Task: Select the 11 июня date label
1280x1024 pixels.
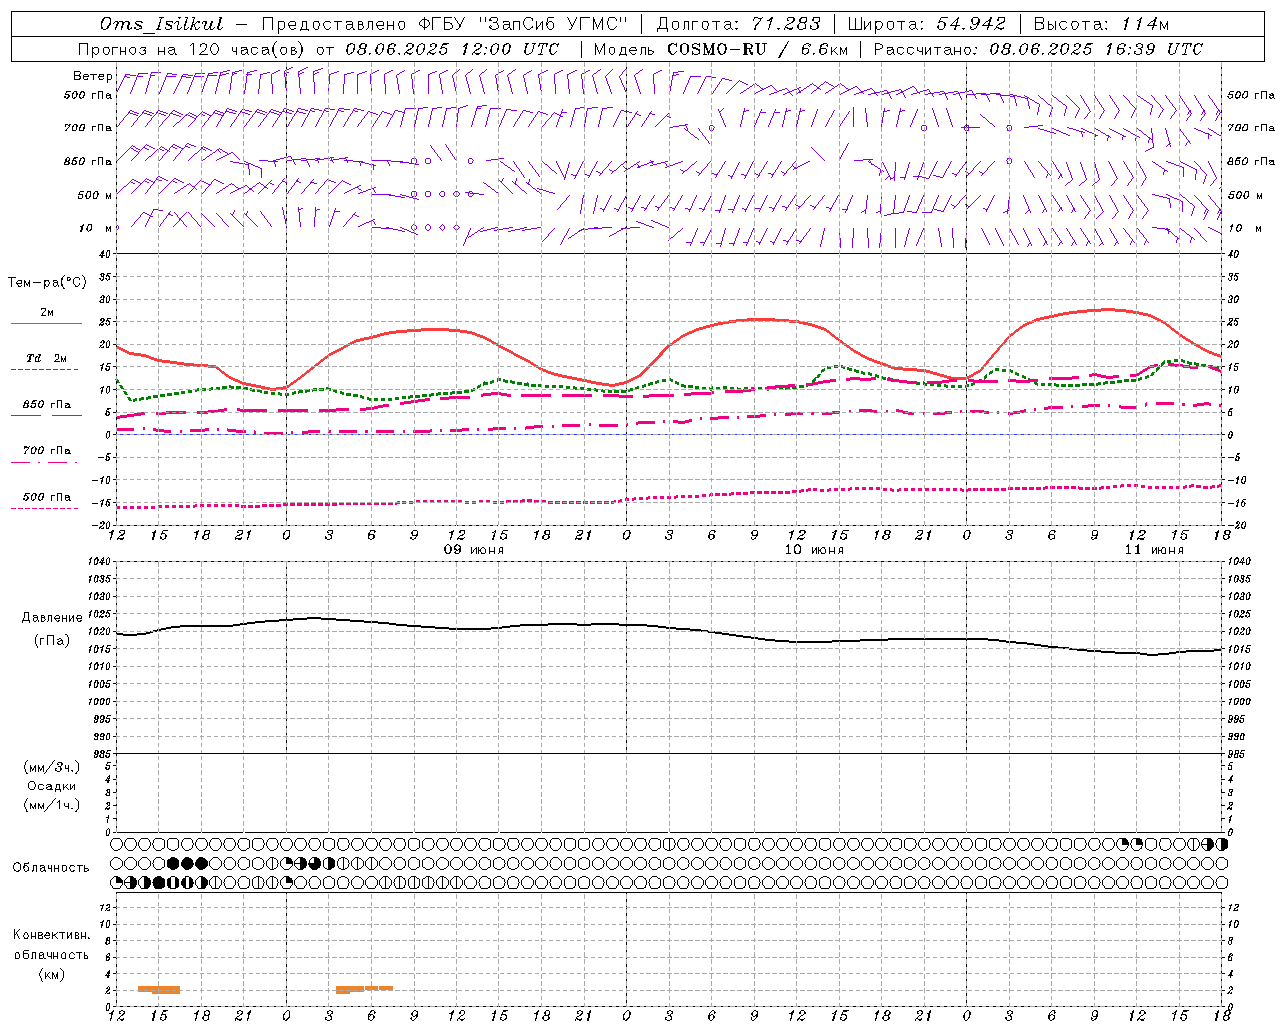Action: pyautogui.click(x=1153, y=550)
